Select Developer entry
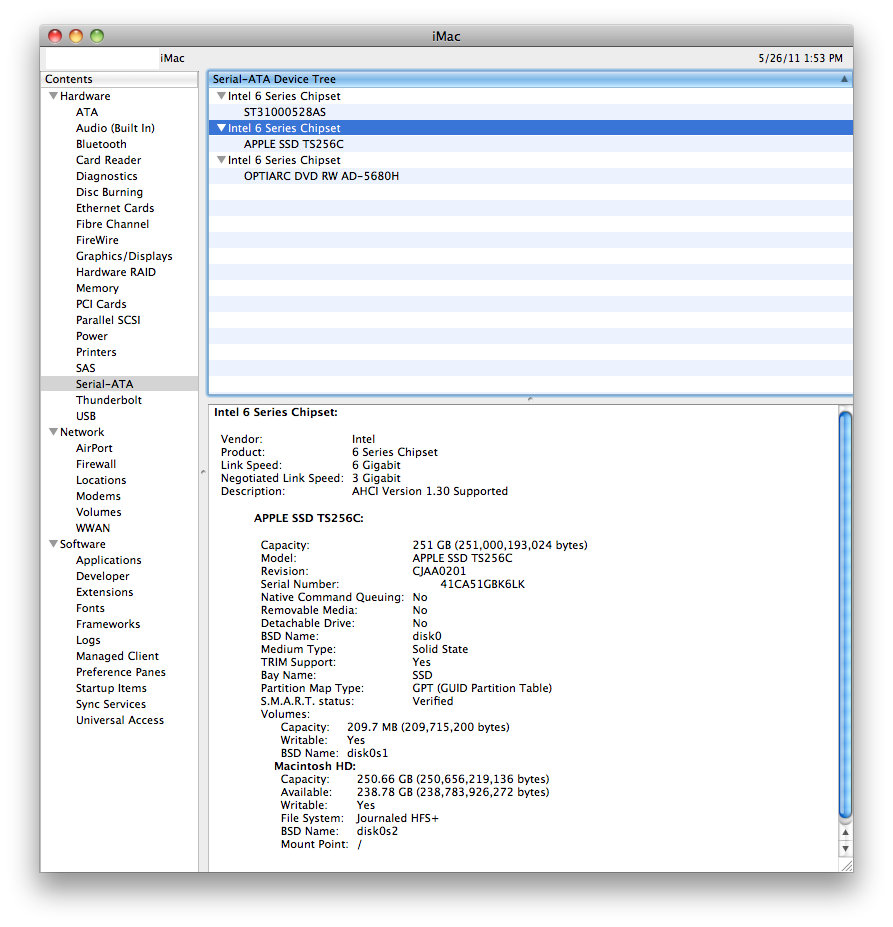The width and height of the screenshot is (893, 927). coord(102,576)
